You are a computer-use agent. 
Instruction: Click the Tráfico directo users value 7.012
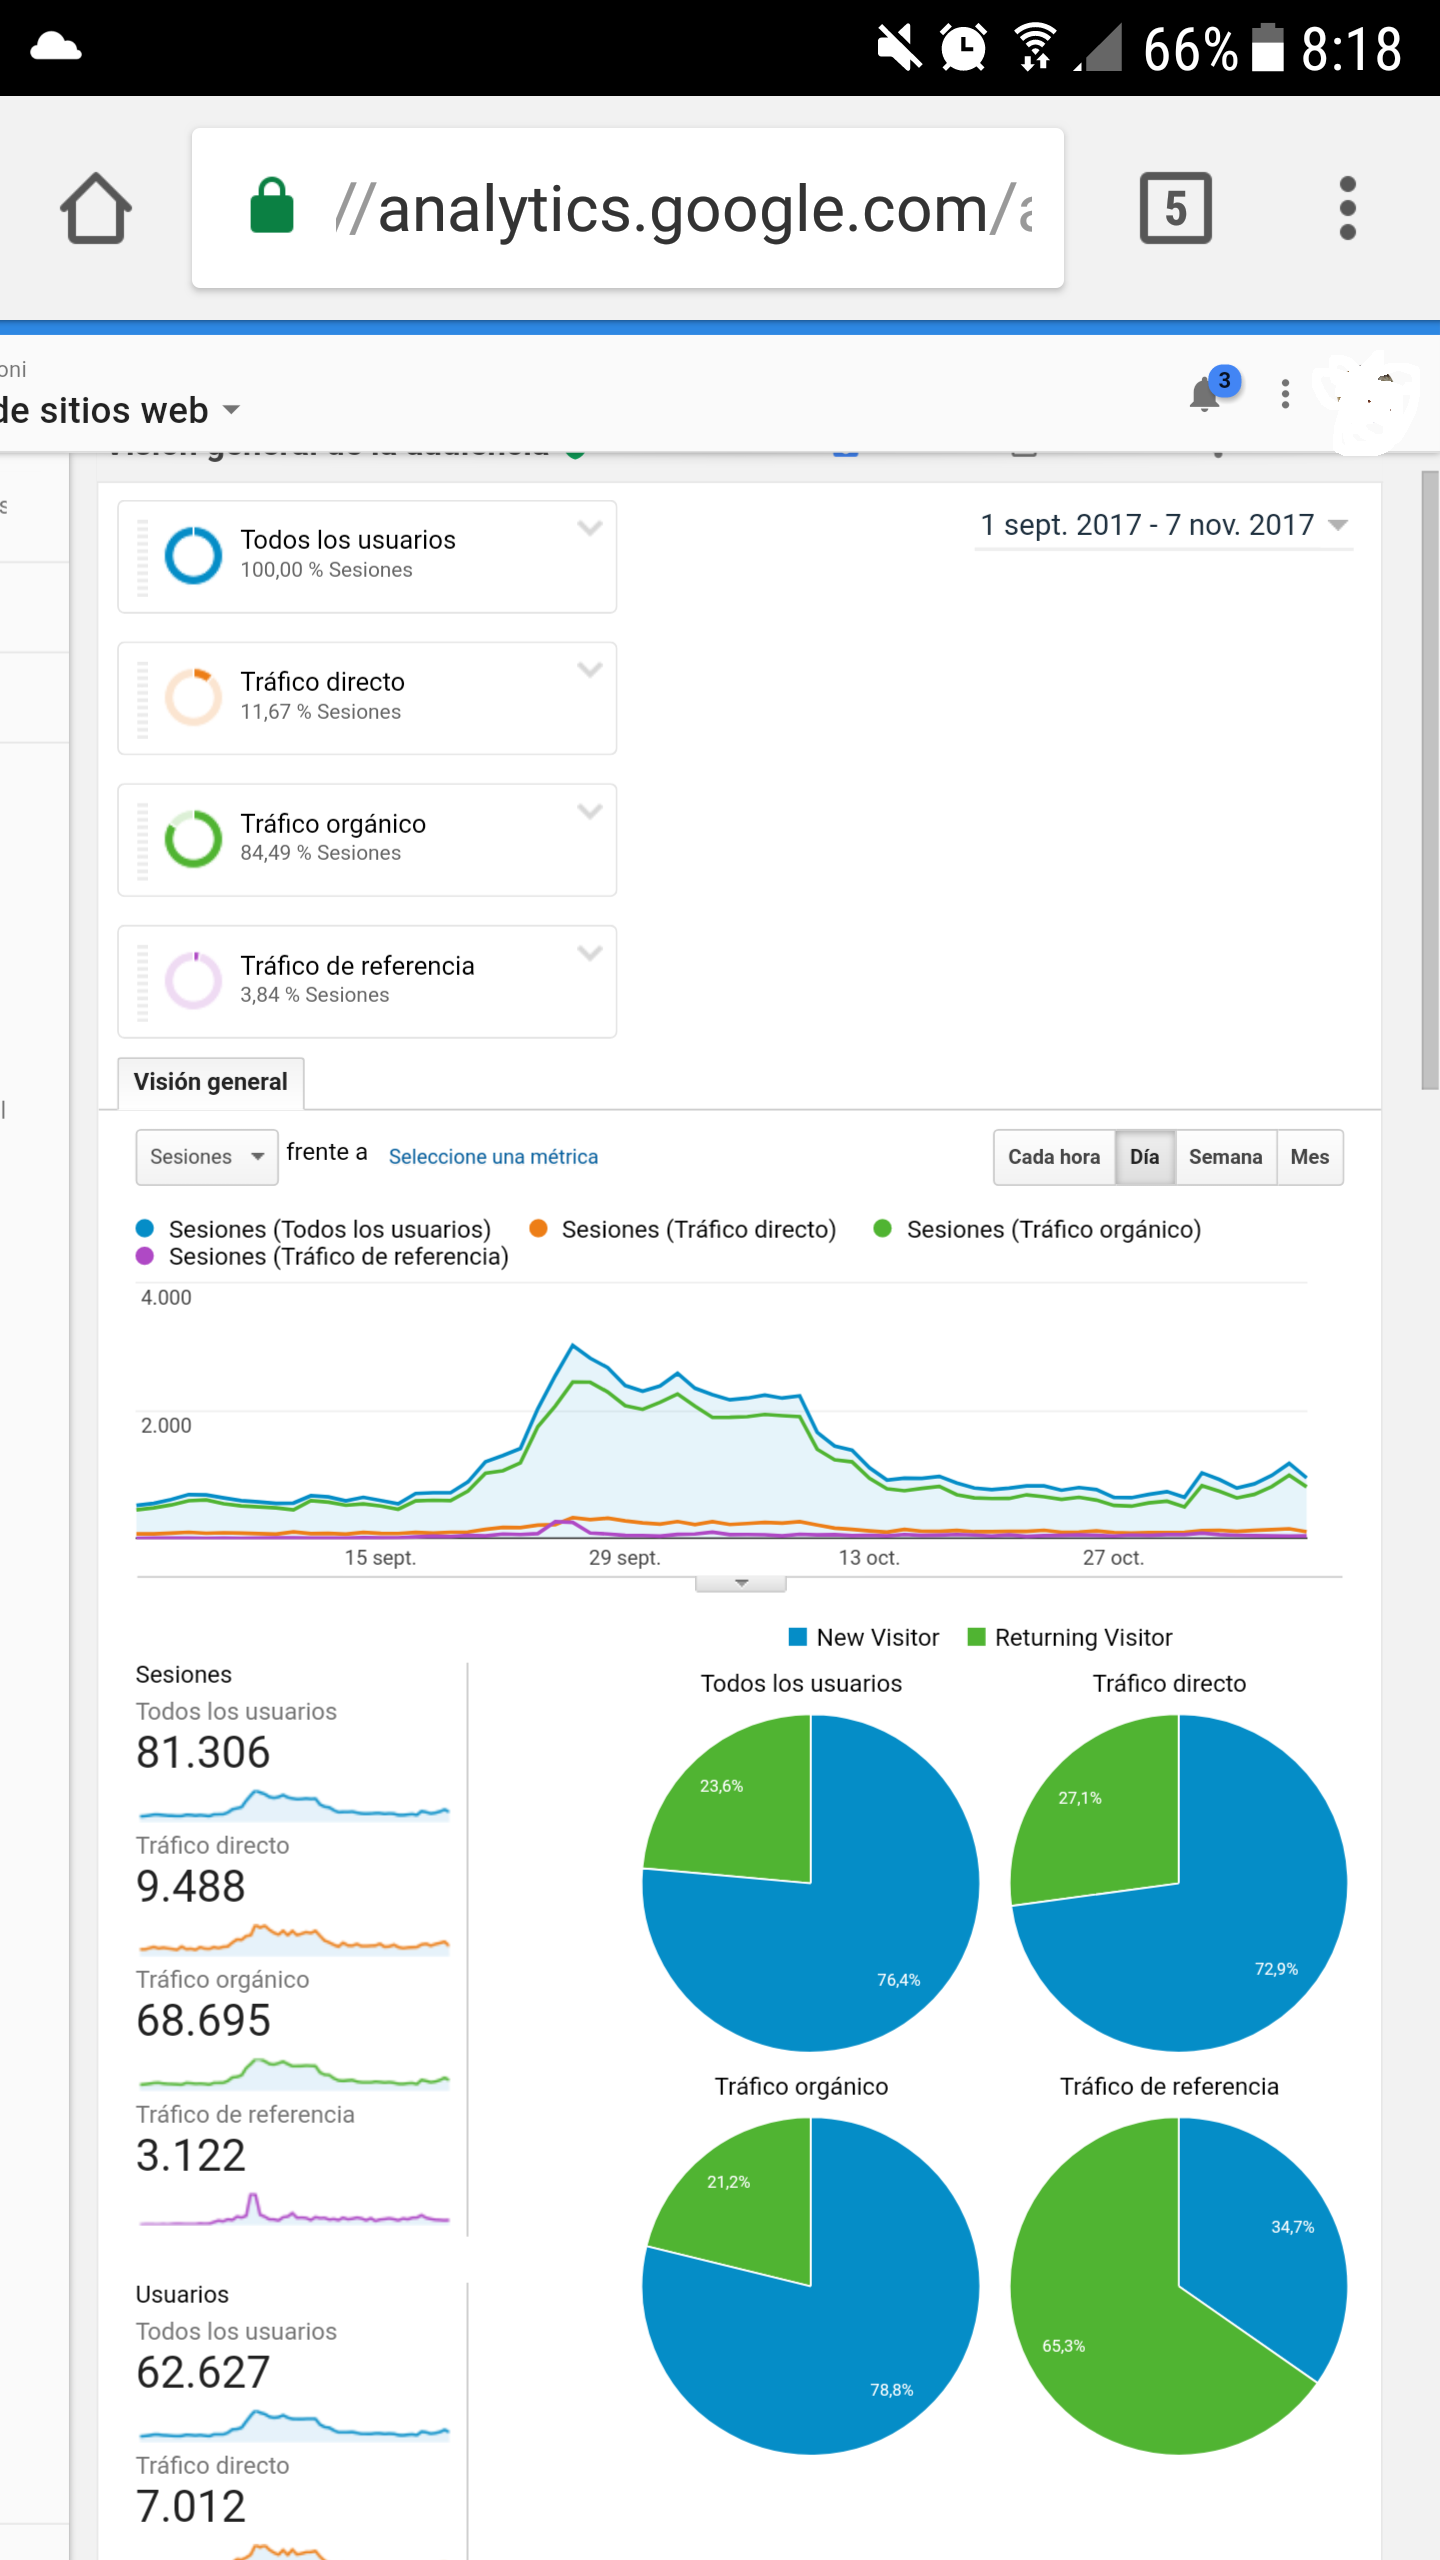point(191,2507)
